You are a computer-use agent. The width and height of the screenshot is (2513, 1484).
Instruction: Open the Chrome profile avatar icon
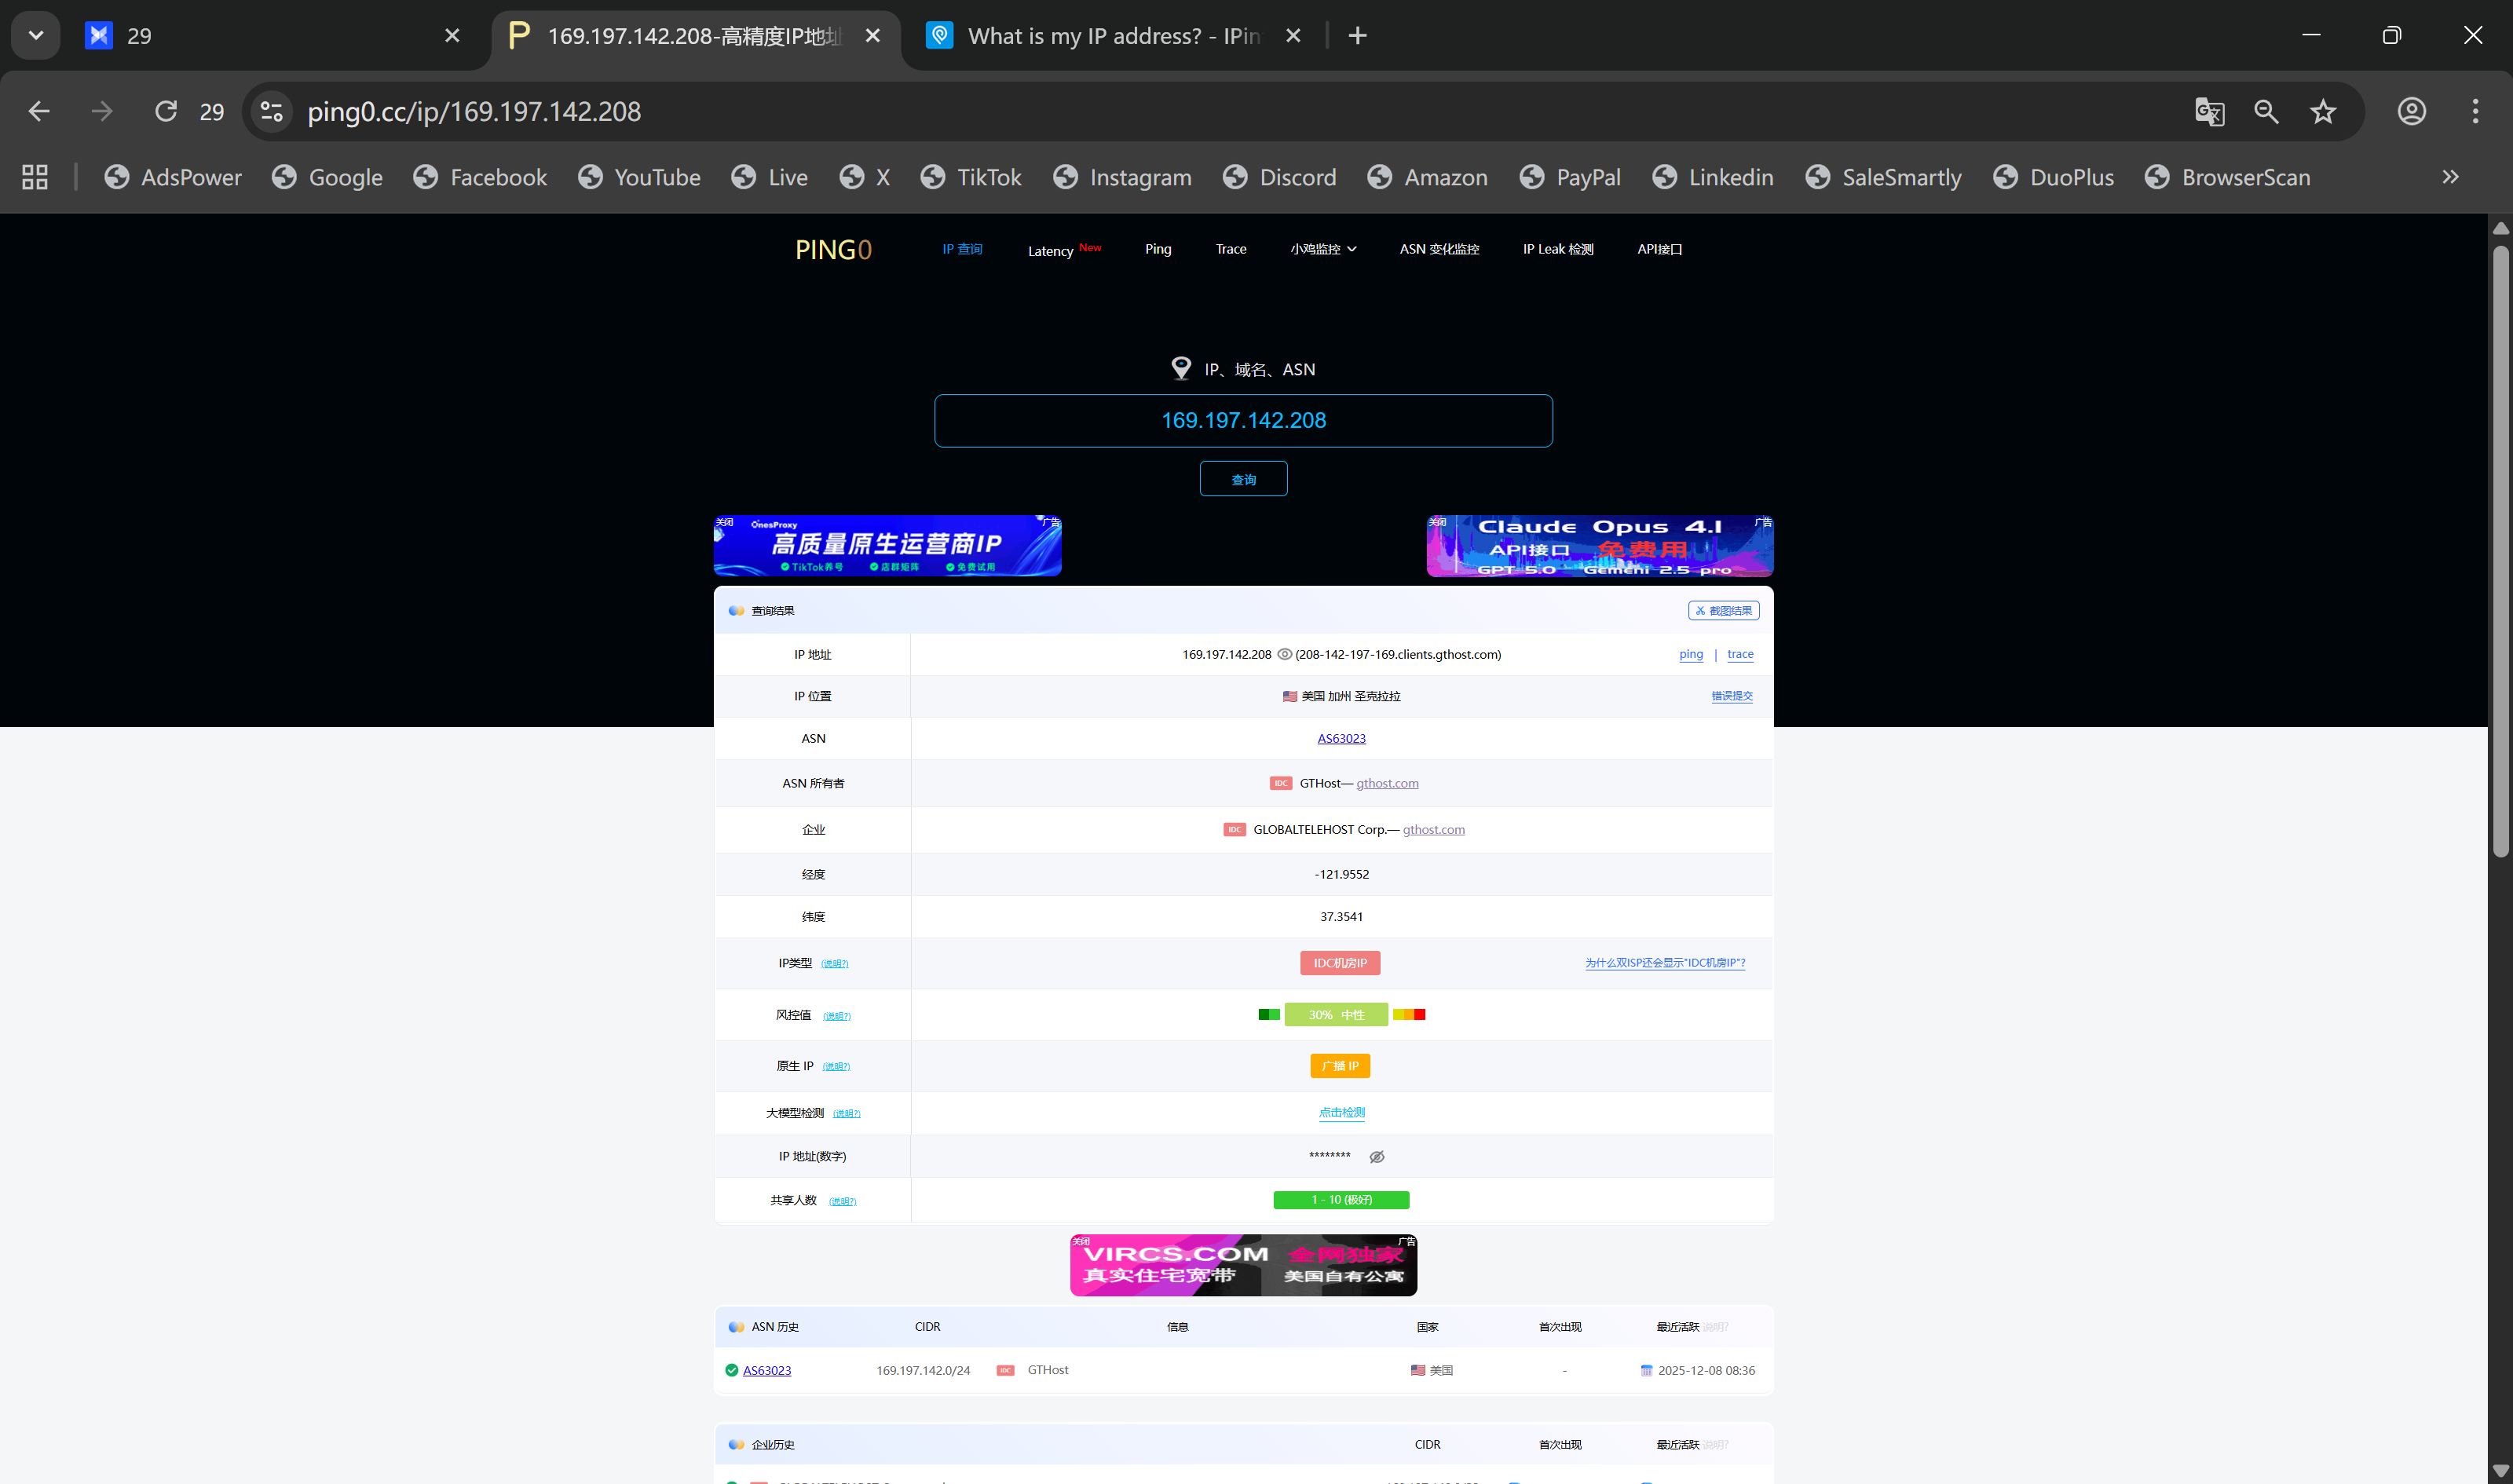pyautogui.click(x=2411, y=111)
